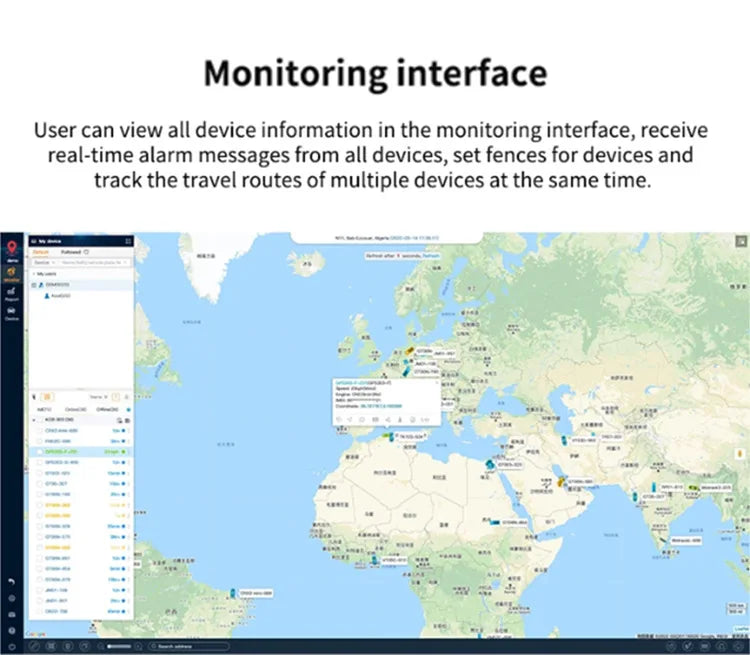Click the pin icon above device list

34,397
